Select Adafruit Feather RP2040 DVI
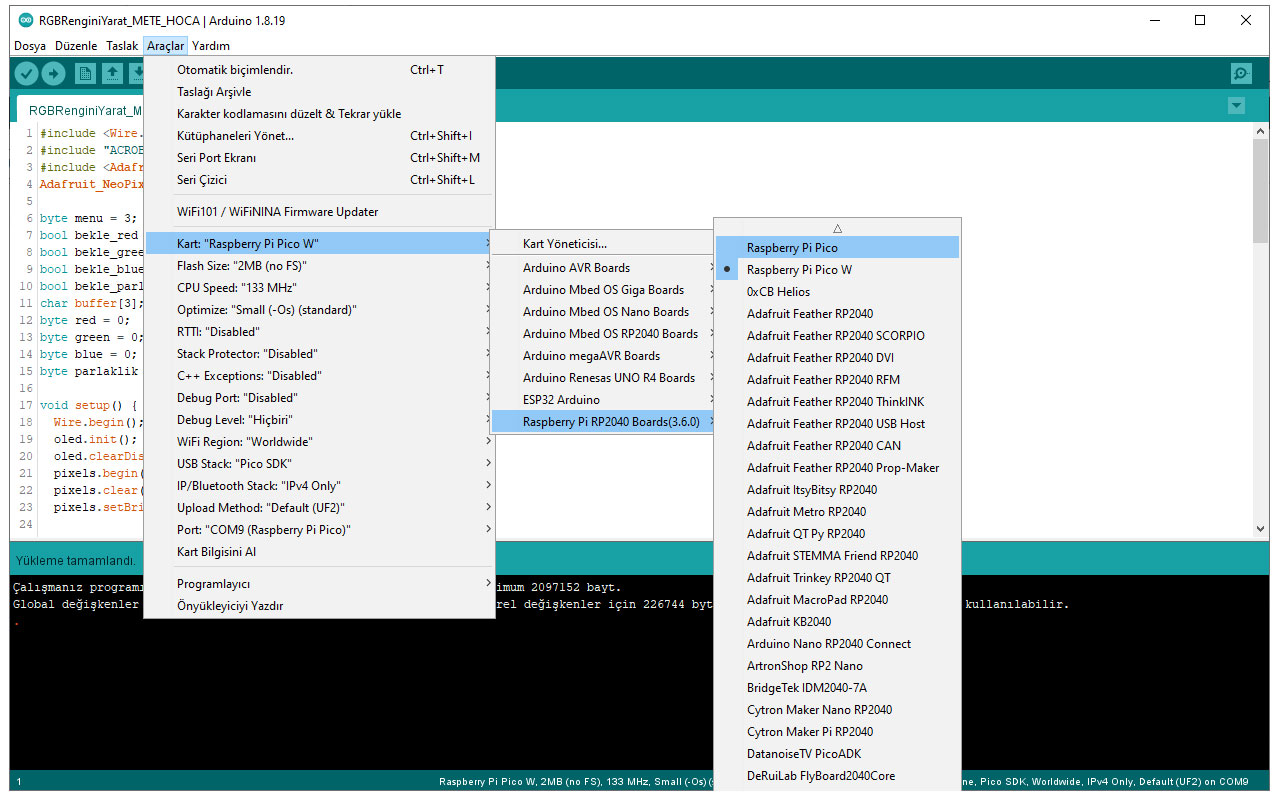Image resolution: width=1280 pixels, height=800 pixels. point(837,358)
